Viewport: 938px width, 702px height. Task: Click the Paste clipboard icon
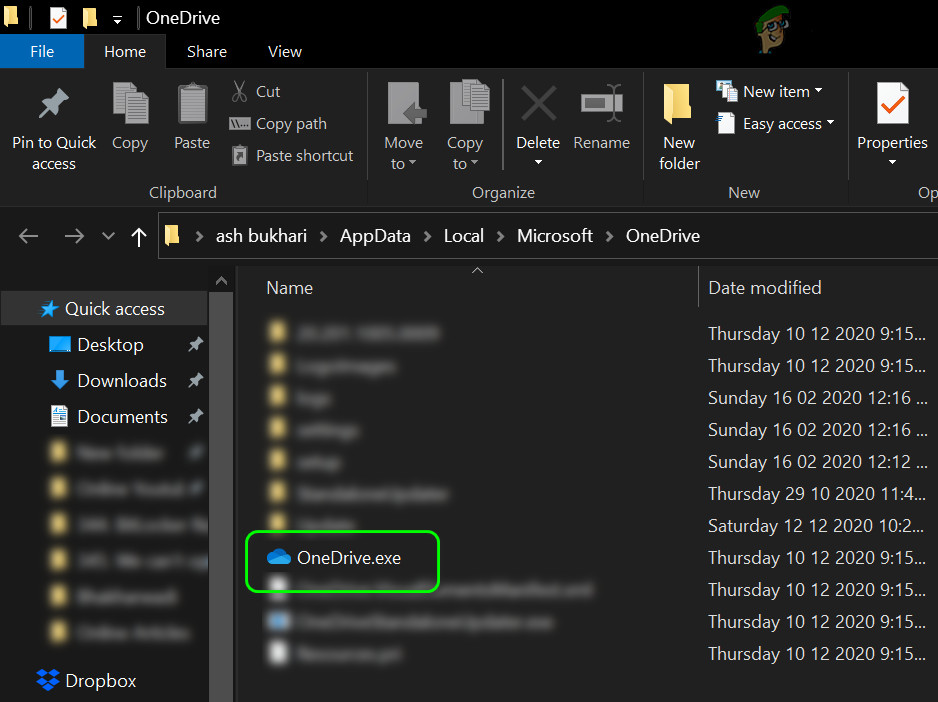pyautogui.click(x=192, y=103)
